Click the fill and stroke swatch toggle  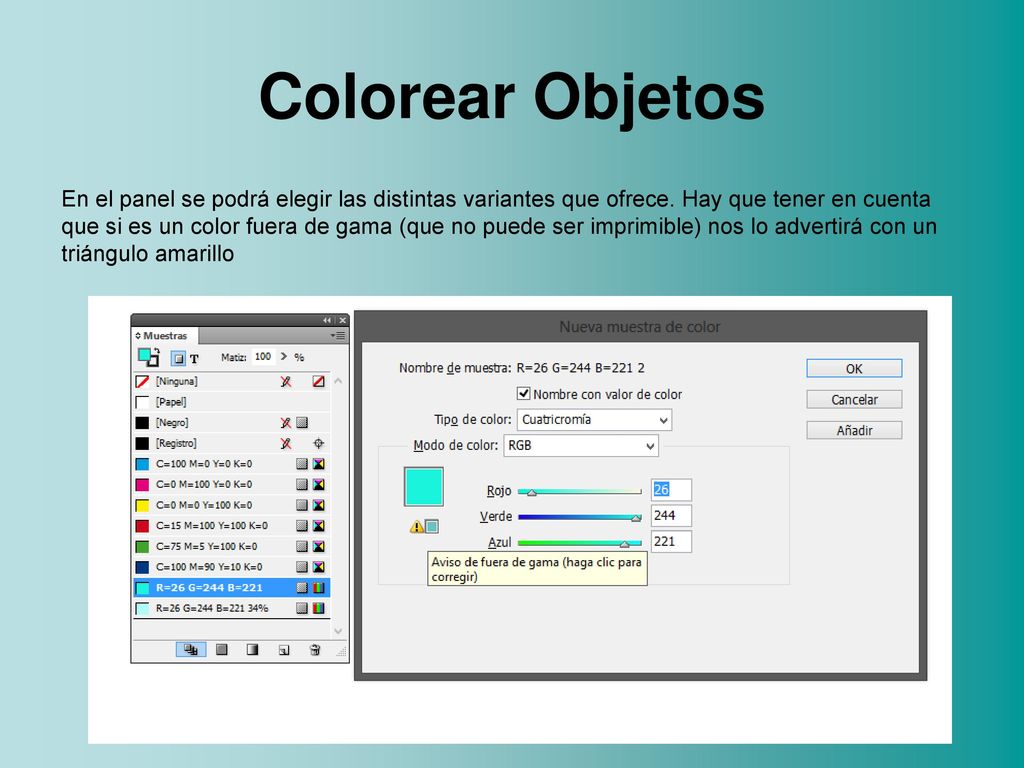pos(149,357)
